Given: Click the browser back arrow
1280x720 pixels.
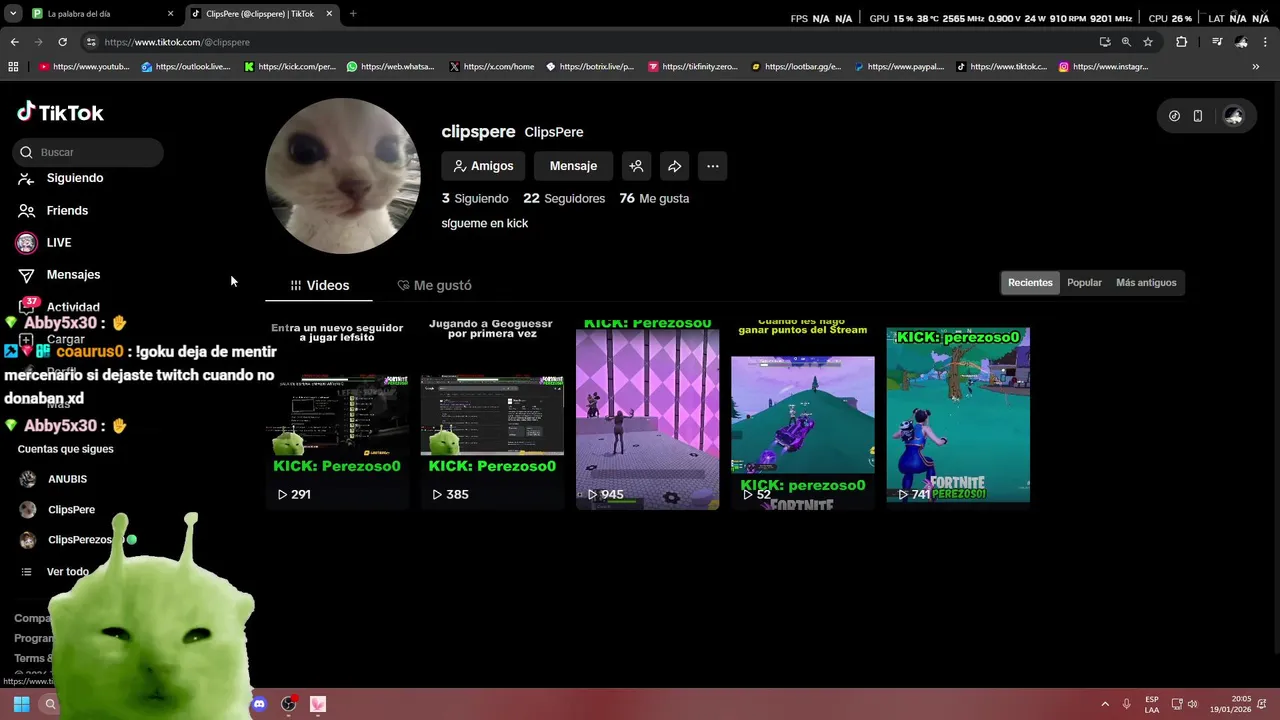Looking at the screenshot, I should (x=14, y=42).
